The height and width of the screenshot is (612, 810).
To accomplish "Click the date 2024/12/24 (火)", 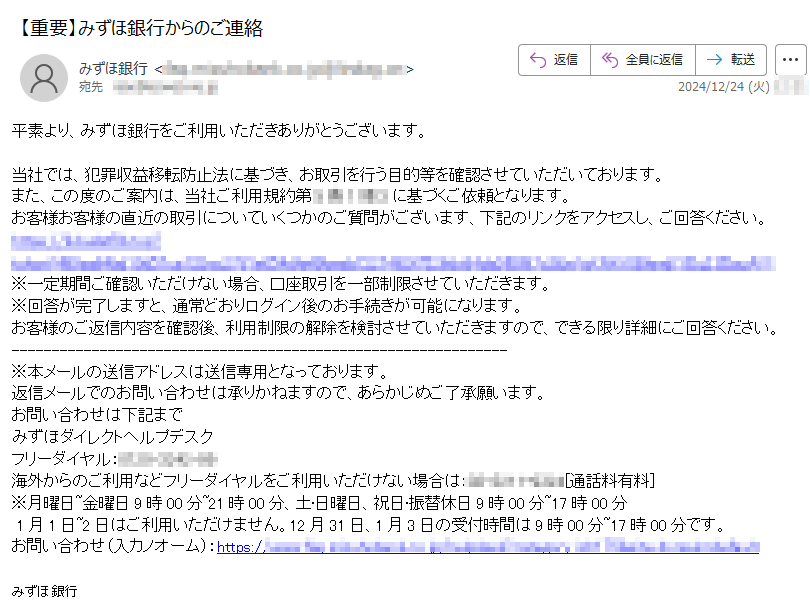I will [724, 87].
